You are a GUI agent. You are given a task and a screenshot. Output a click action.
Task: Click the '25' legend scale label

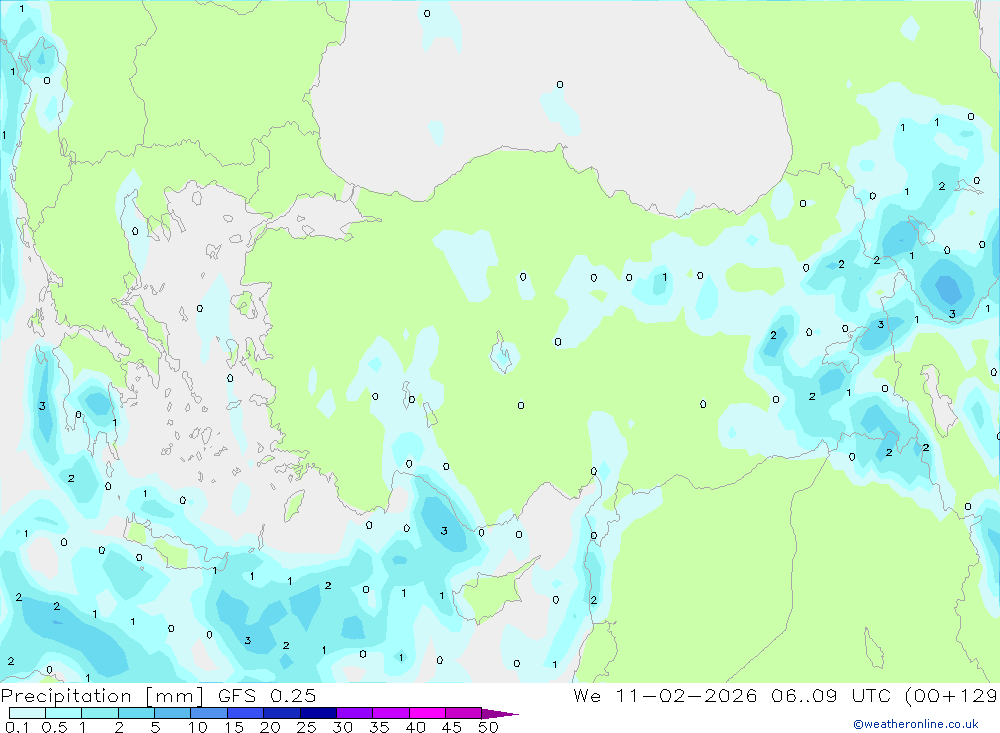(x=306, y=727)
